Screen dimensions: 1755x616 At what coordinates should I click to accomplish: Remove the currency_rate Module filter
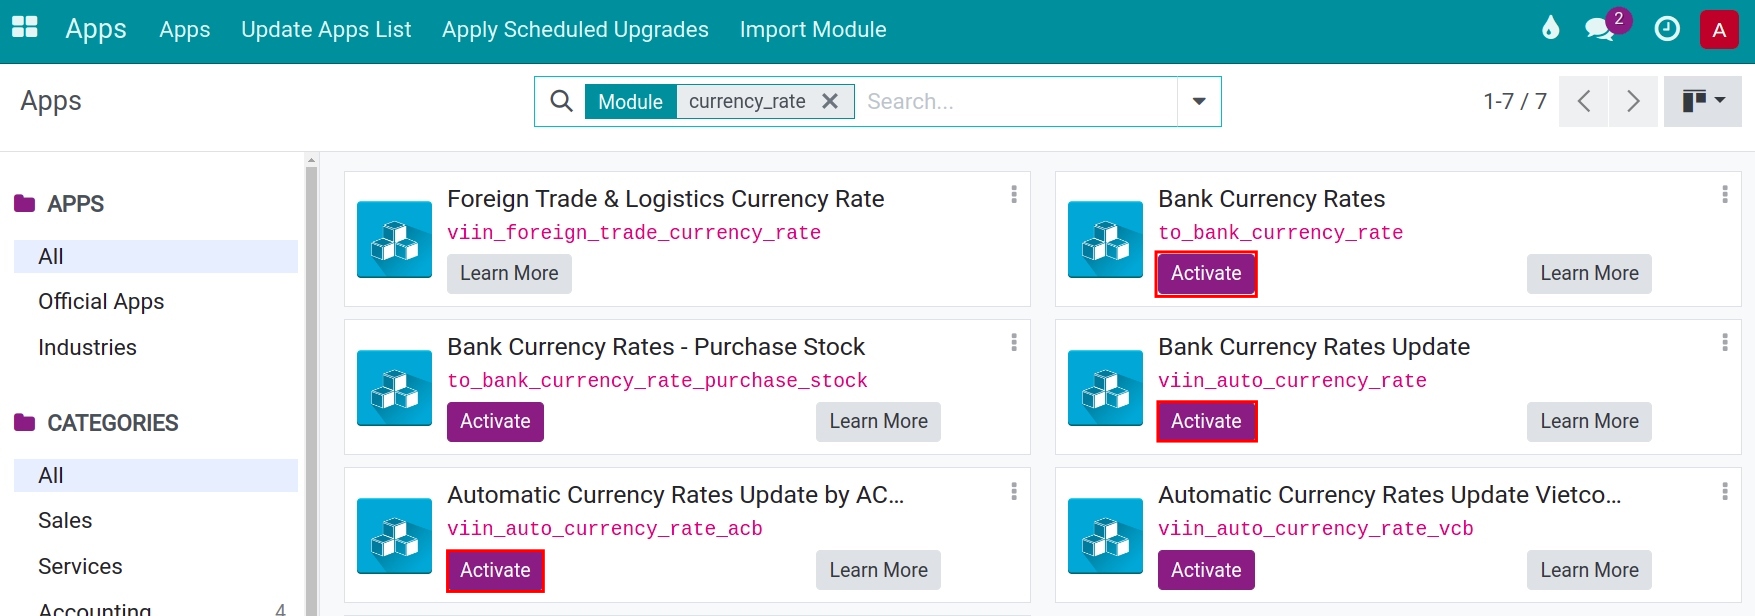coord(830,101)
